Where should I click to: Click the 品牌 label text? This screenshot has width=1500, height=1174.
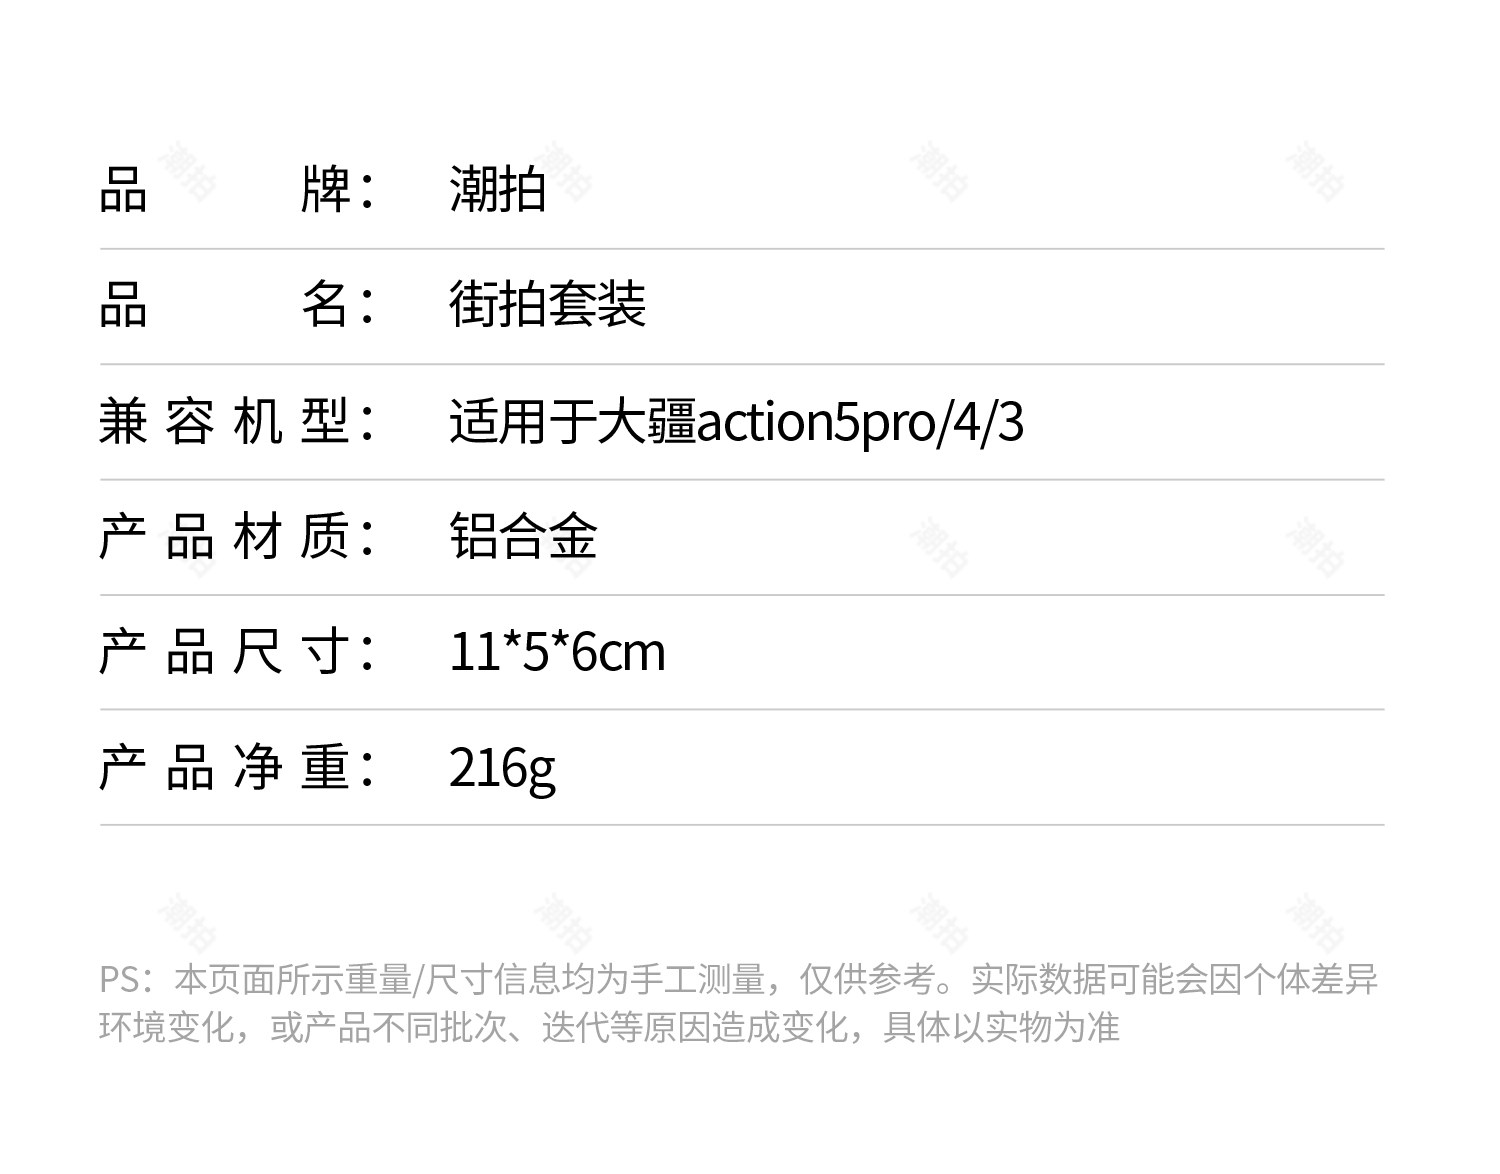coord(237,189)
